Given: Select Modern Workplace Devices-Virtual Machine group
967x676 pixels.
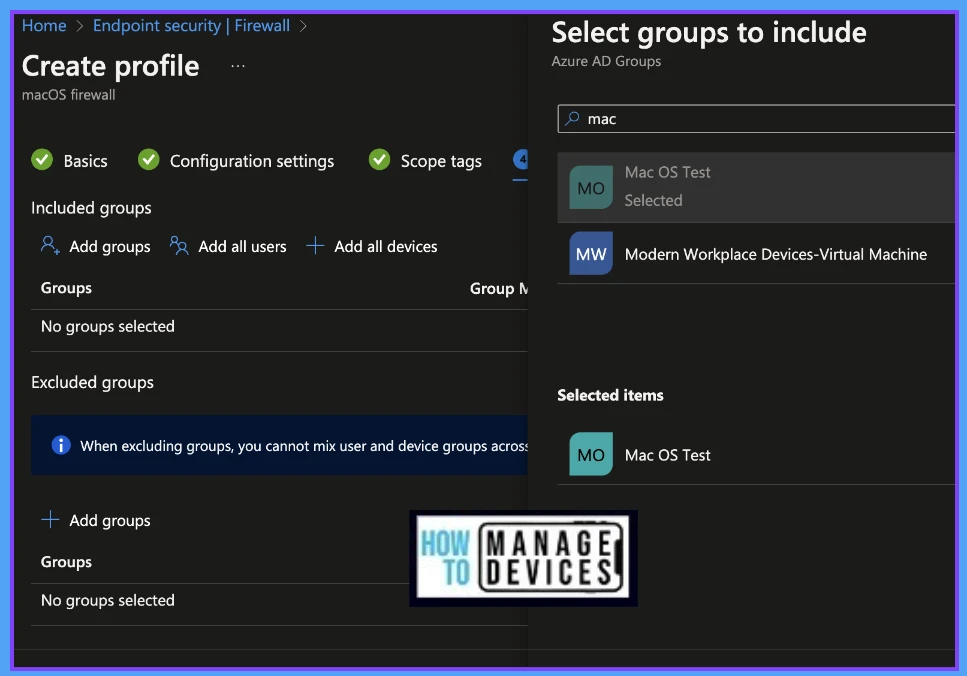Looking at the screenshot, I should coord(756,254).
